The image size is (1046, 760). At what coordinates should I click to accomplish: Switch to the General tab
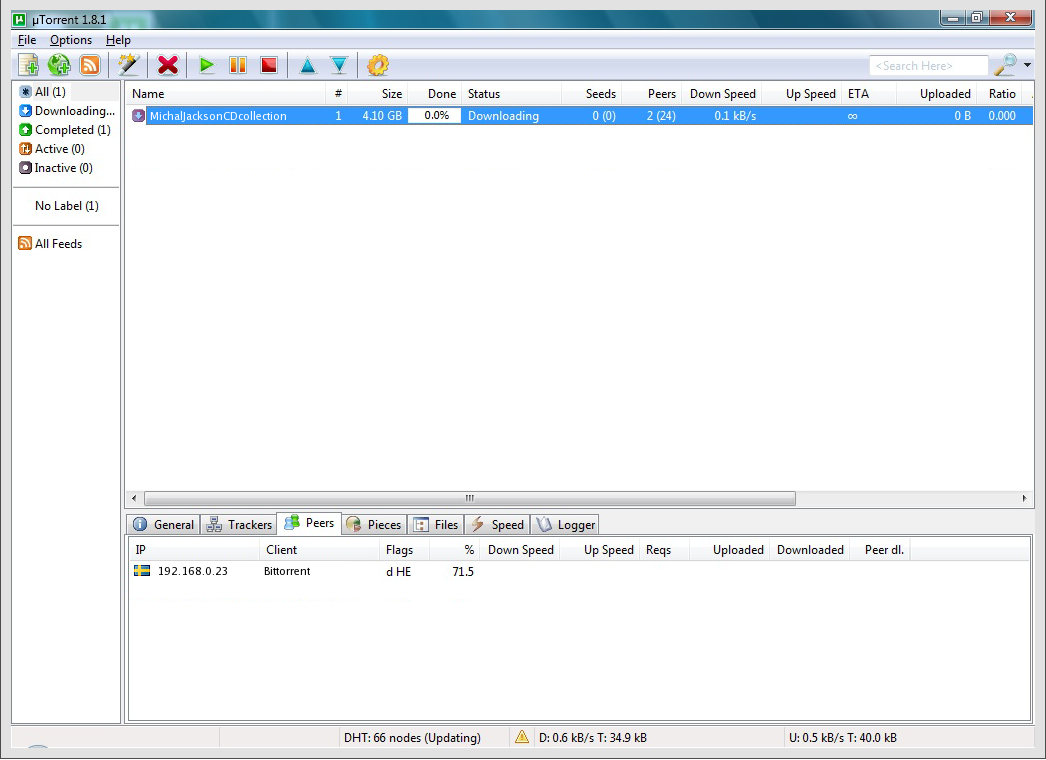point(163,524)
